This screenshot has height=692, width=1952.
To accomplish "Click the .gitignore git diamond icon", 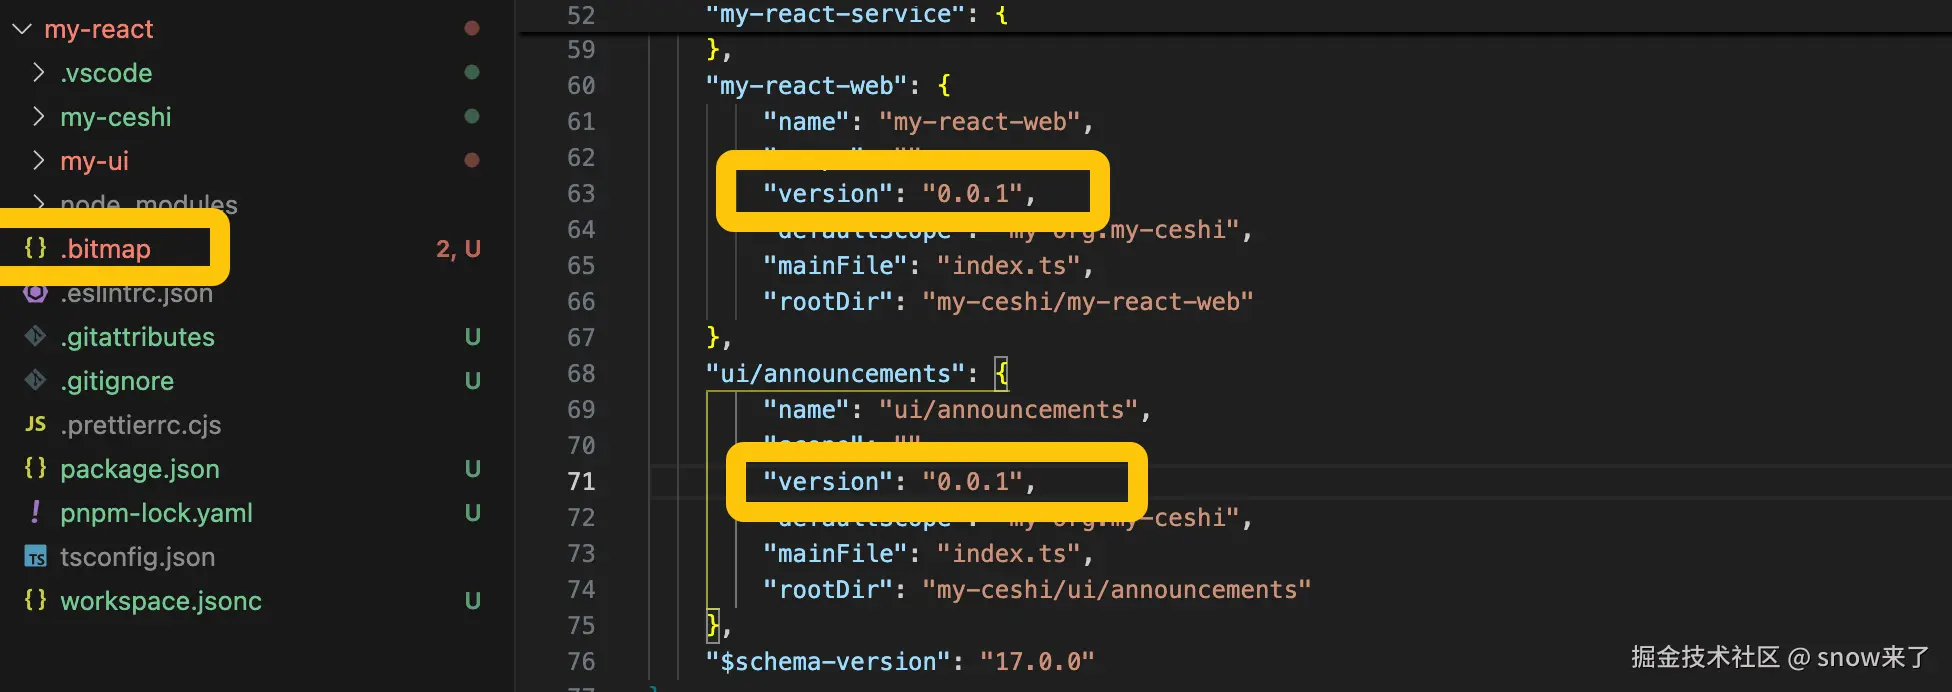I will 35,381.
